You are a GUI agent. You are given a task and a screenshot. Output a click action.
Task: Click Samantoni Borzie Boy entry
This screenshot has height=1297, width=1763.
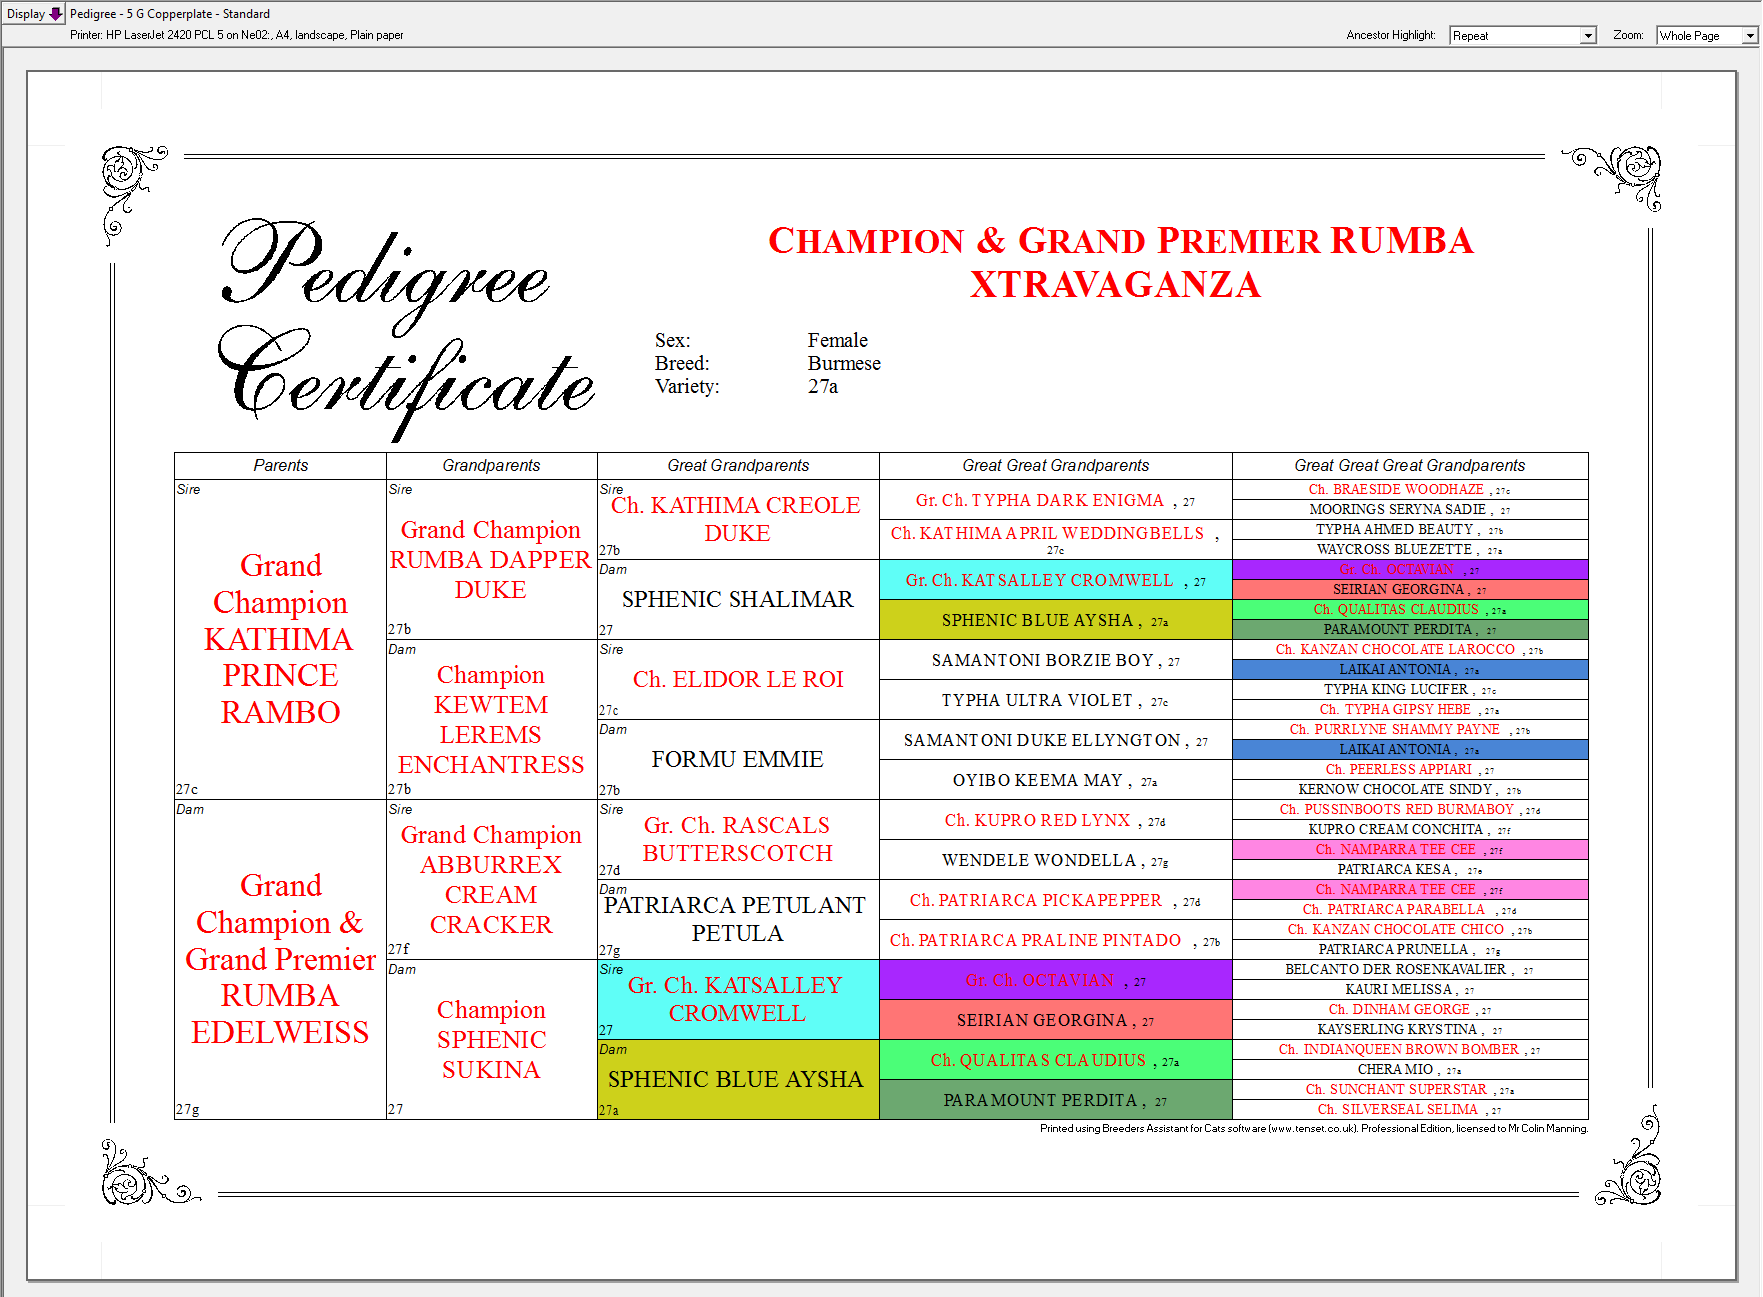tap(1056, 660)
